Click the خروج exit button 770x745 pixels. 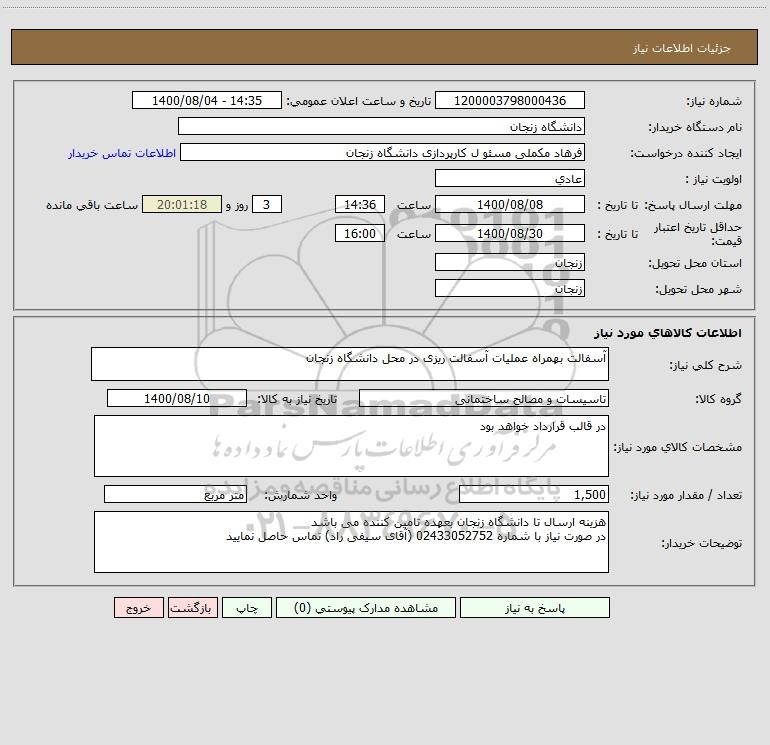click(x=138, y=608)
